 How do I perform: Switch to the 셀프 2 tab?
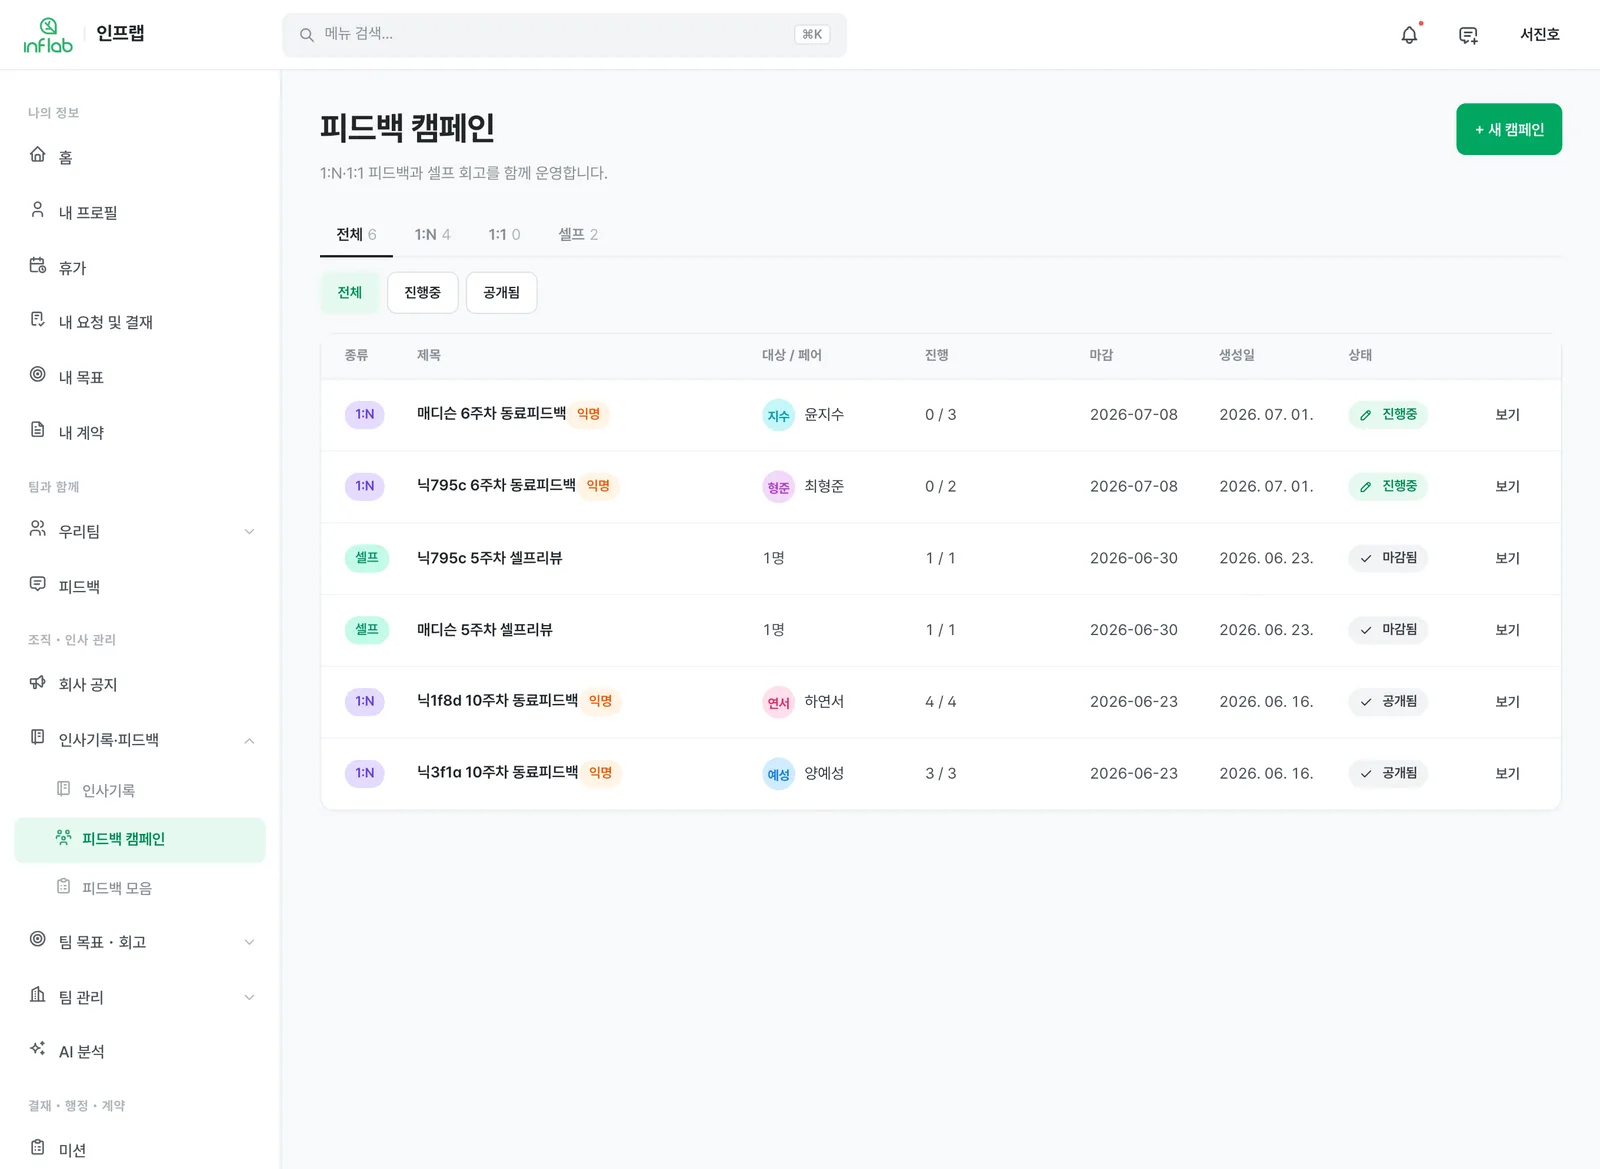(578, 234)
